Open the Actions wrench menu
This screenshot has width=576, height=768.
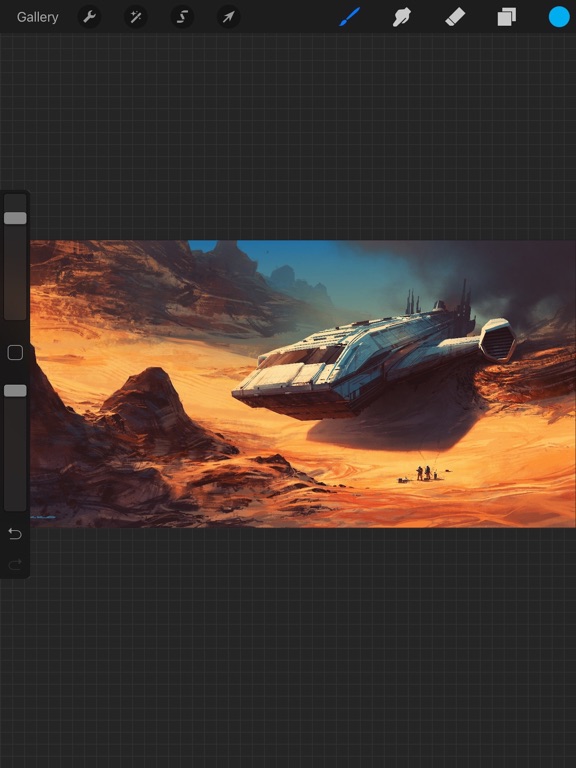point(89,17)
